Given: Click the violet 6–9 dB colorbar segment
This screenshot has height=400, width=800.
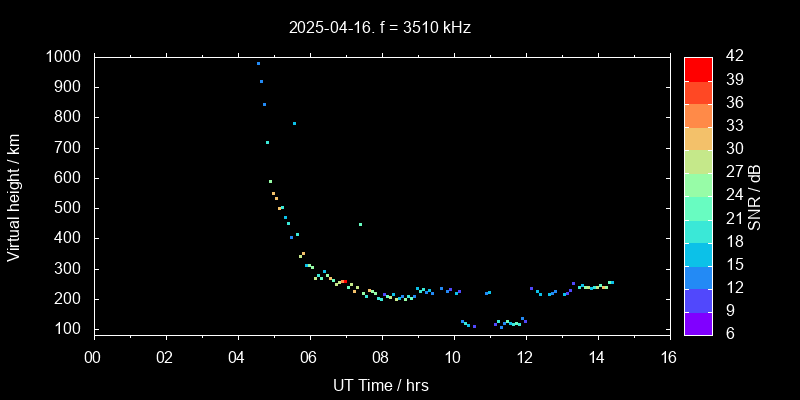Looking at the screenshot, I should pos(698,323).
